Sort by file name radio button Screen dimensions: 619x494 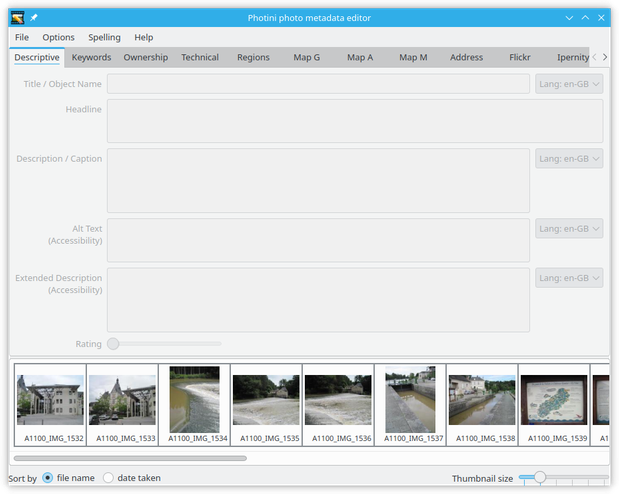click(x=47, y=478)
